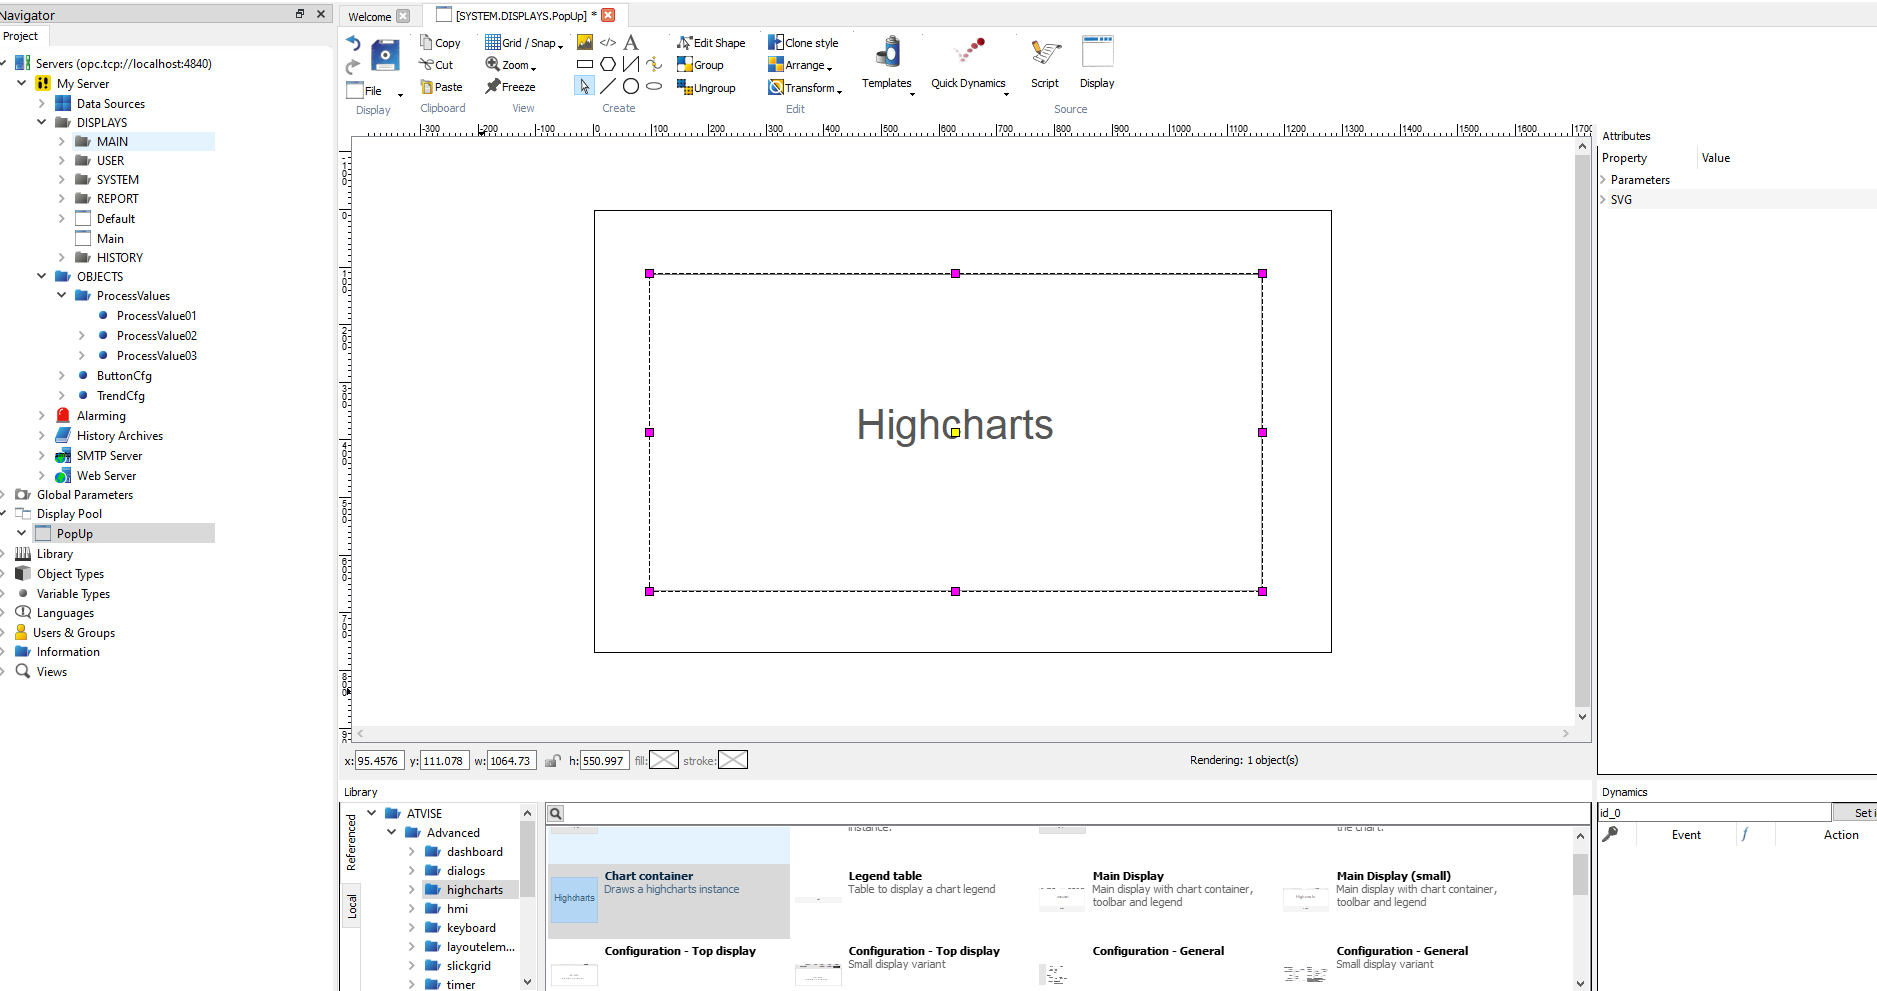The height and width of the screenshot is (991, 1877).
Task: Paste from the clipboard
Action: [441, 87]
